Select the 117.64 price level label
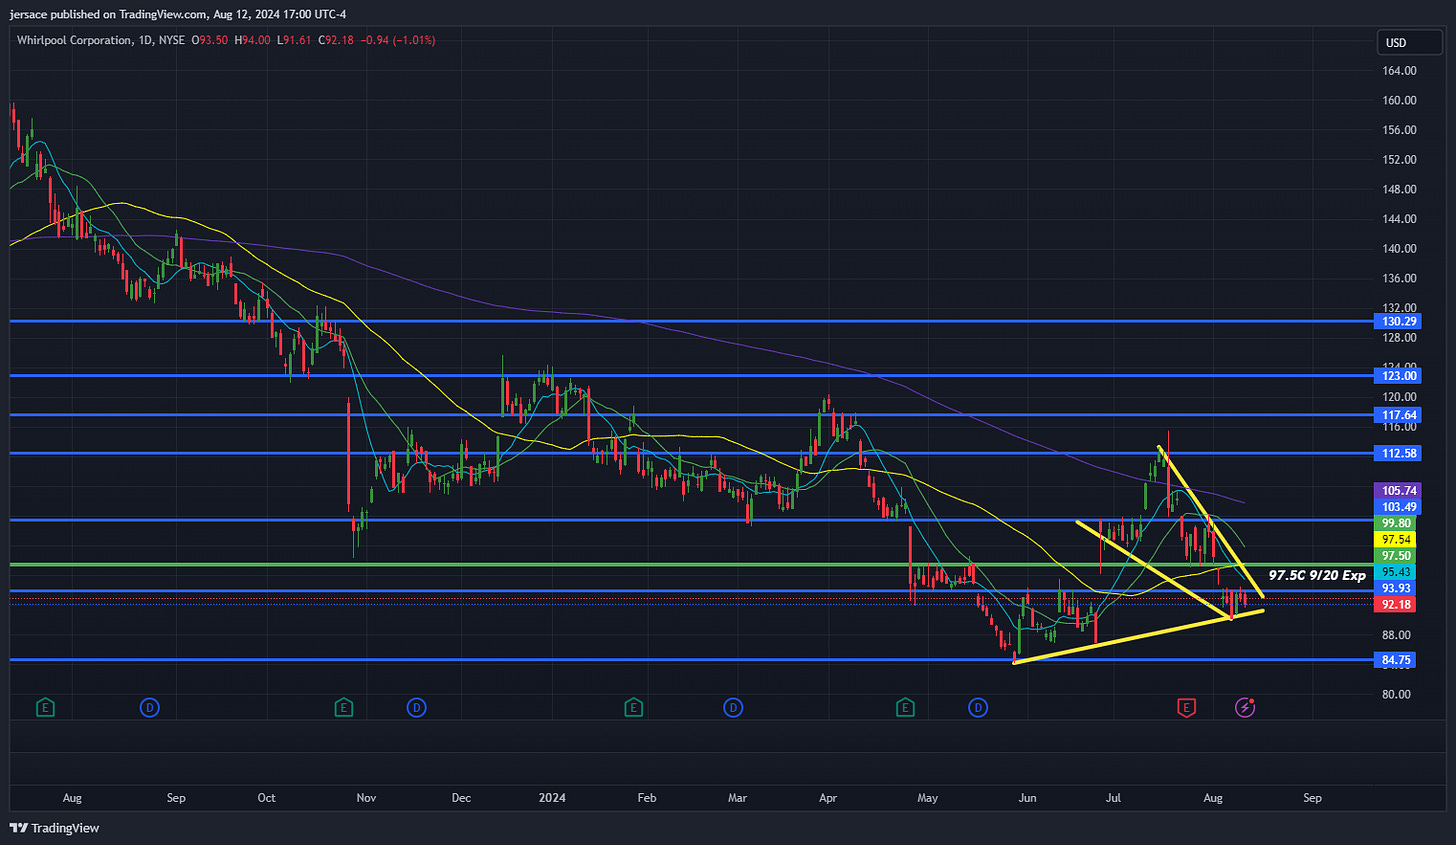The image size is (1456, 845). pyautogui.click(x=1399, y=415)
